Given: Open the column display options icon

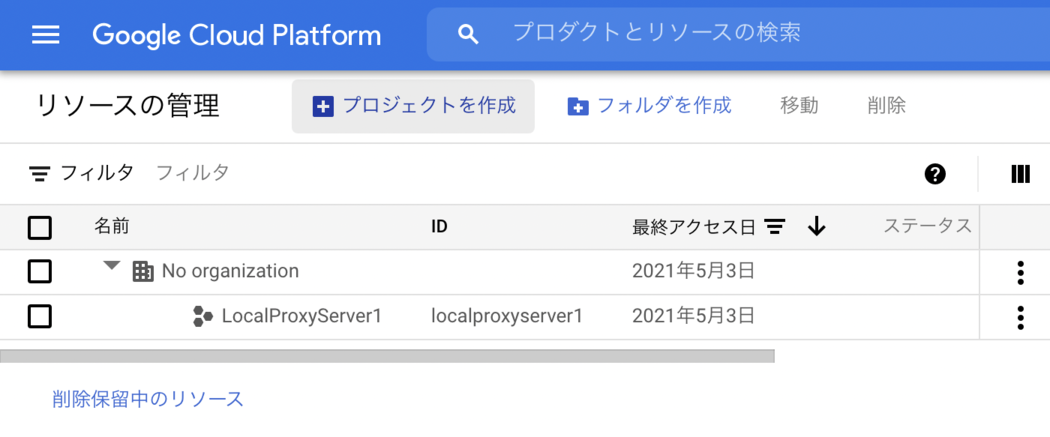Looking at the screenshot, I should click(x=1020, y=174).
